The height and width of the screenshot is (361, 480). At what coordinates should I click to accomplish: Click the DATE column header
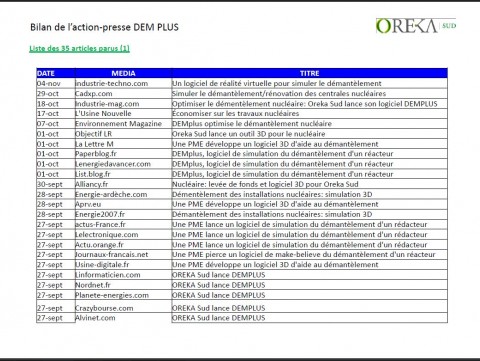(x=56, y=73)
